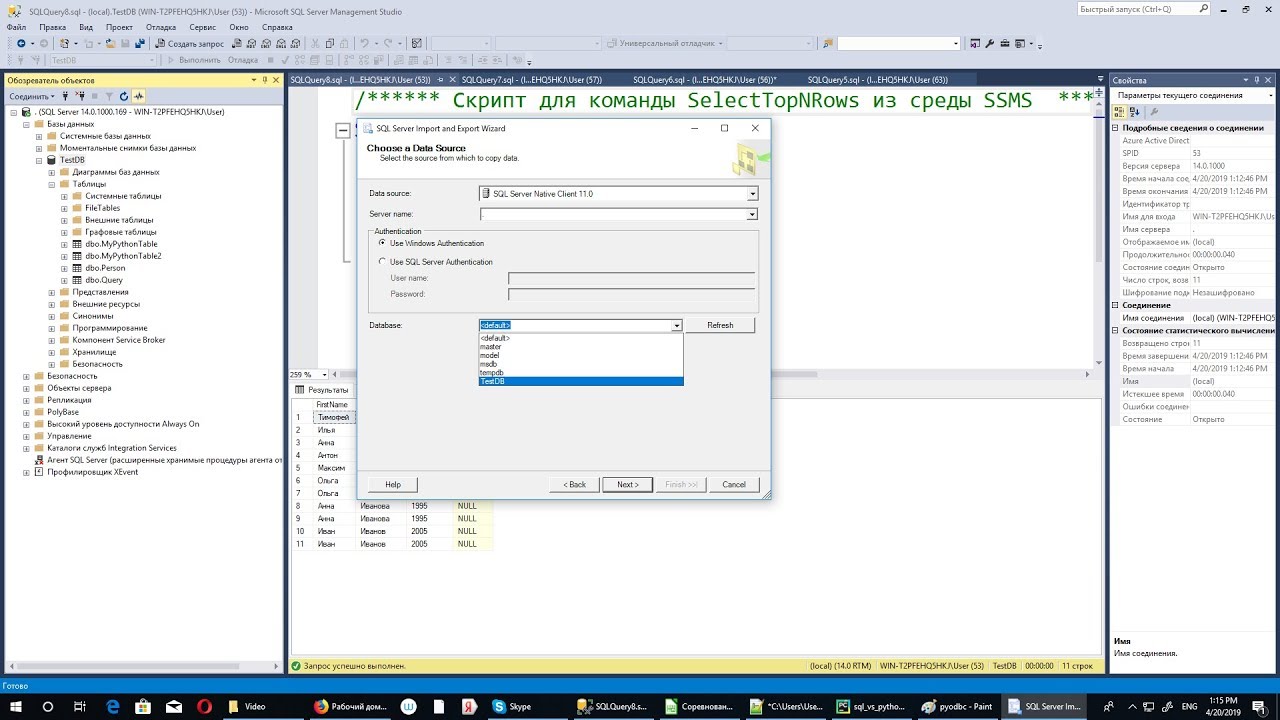Viewport: 1280px width, 720px height.
Task: Expand the Безопасность server-level node
Action: tap(26, 376)
